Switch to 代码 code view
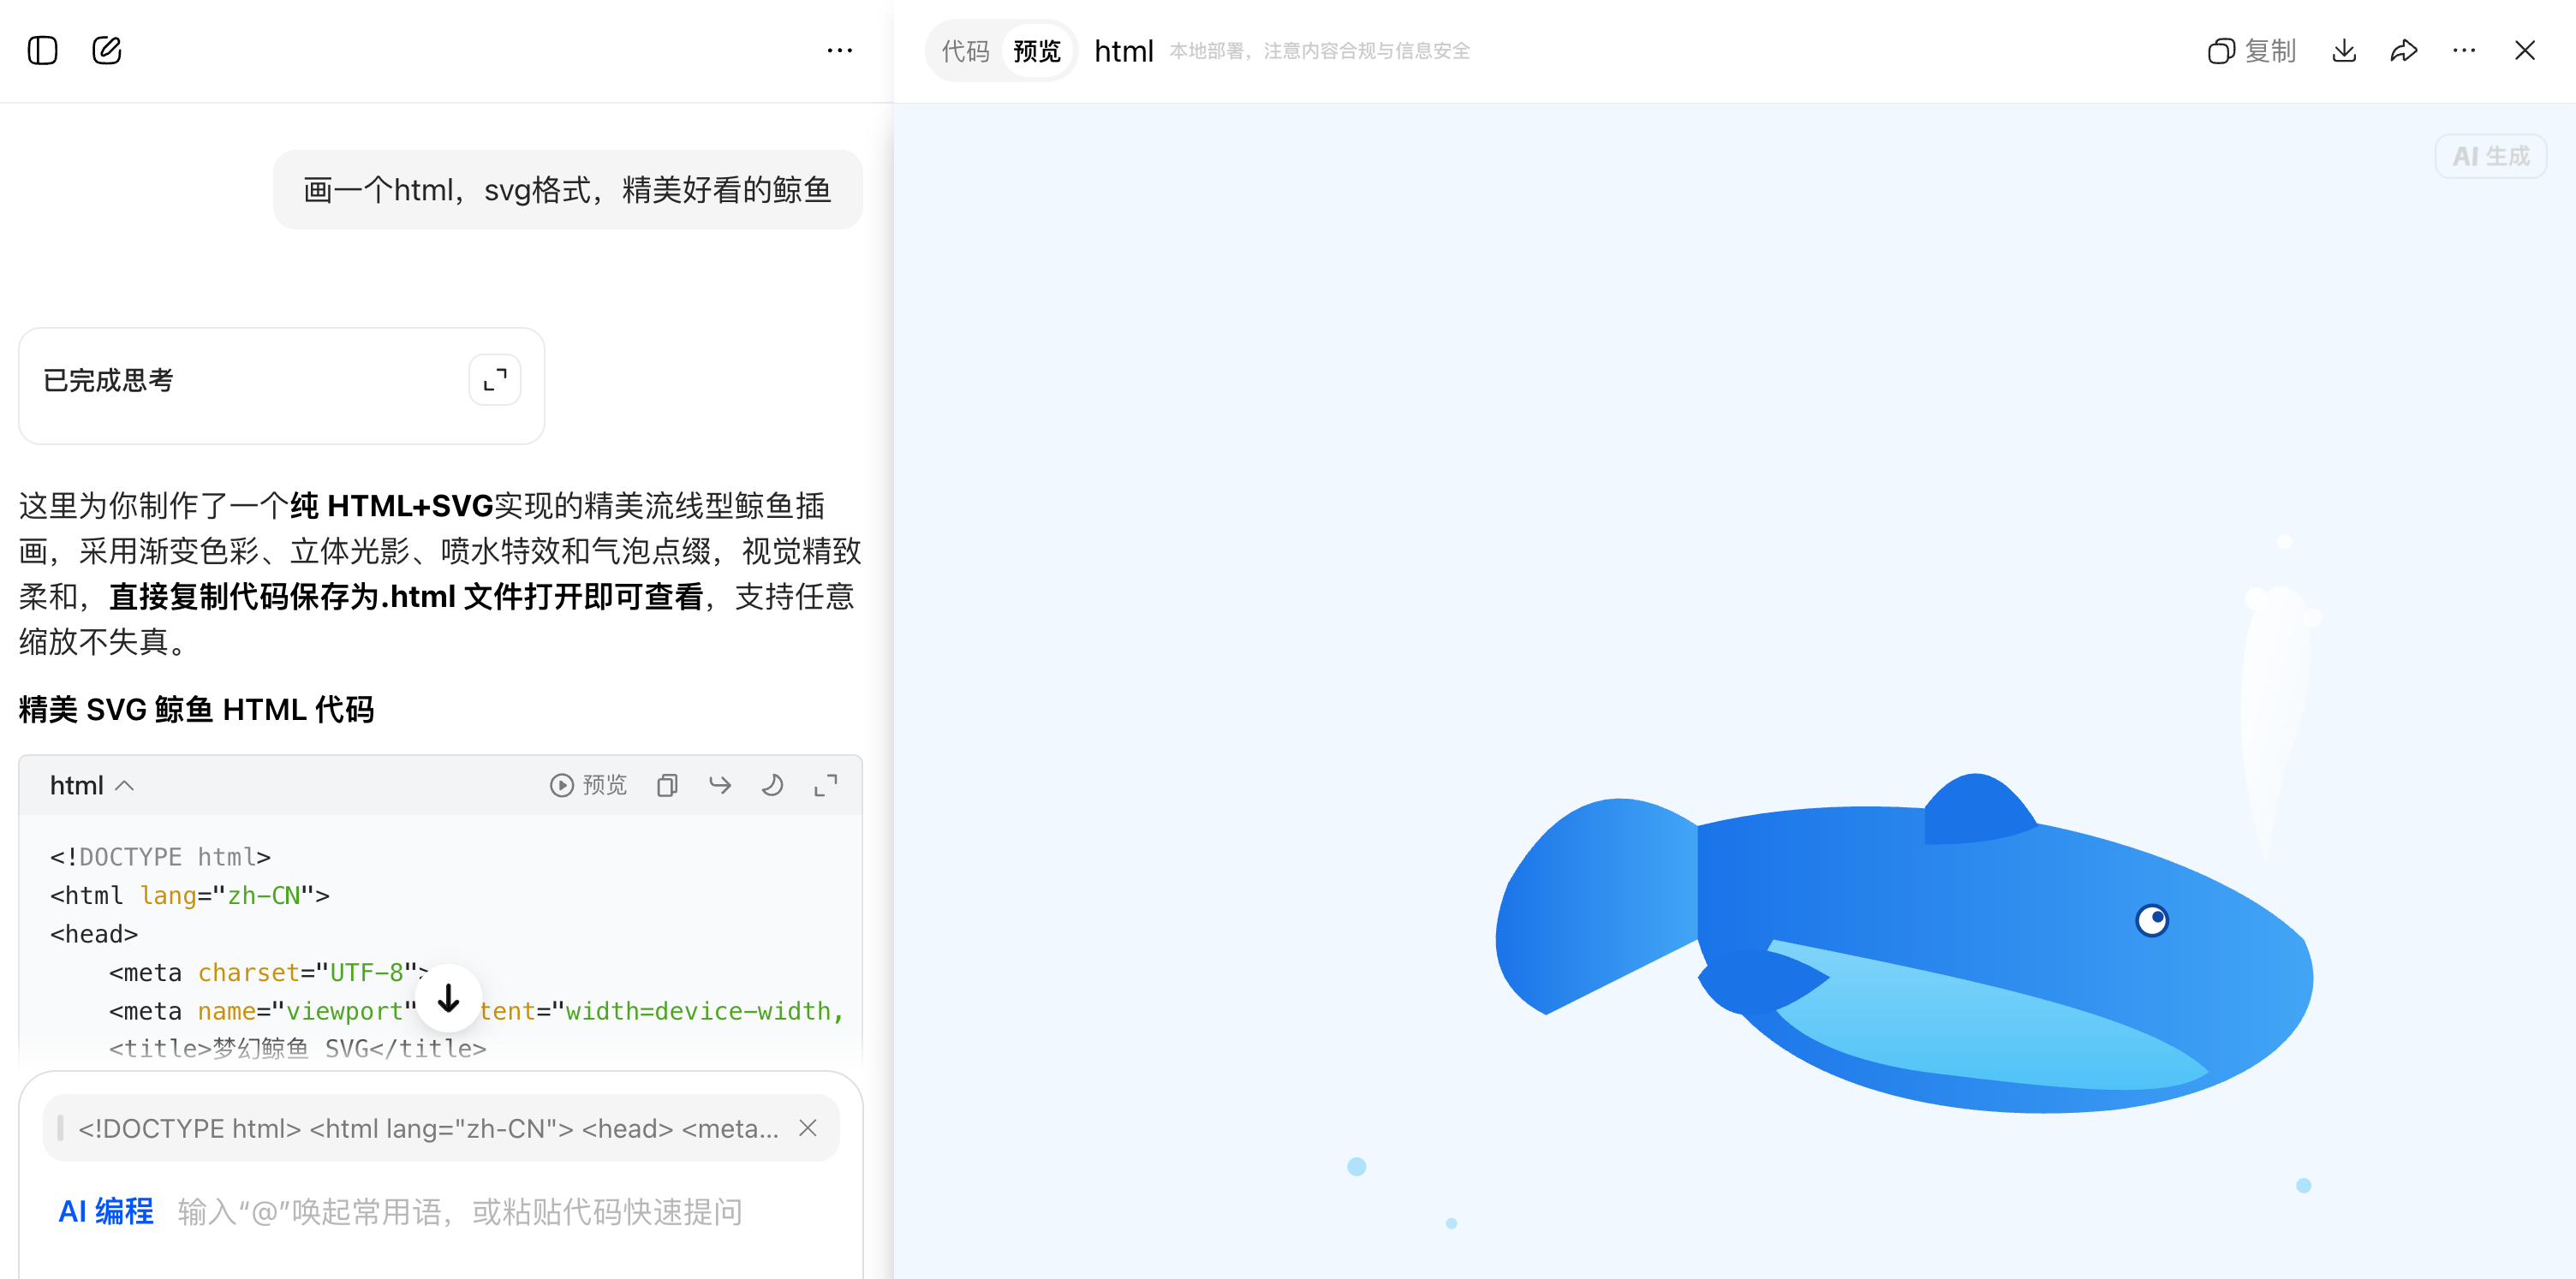 click(x=965, y=50)
